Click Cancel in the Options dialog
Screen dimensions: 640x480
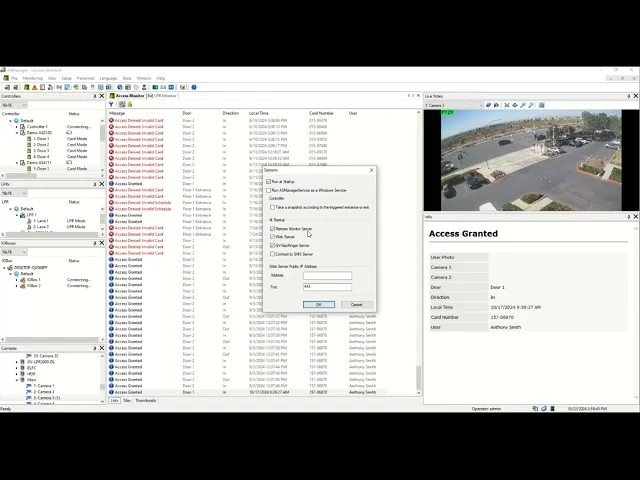[356, 304]
